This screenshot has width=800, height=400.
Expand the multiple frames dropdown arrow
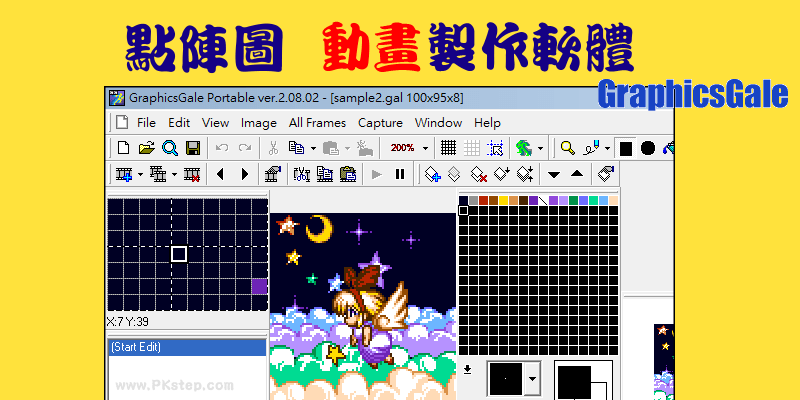pyautogui.click(x=174, y=175)
